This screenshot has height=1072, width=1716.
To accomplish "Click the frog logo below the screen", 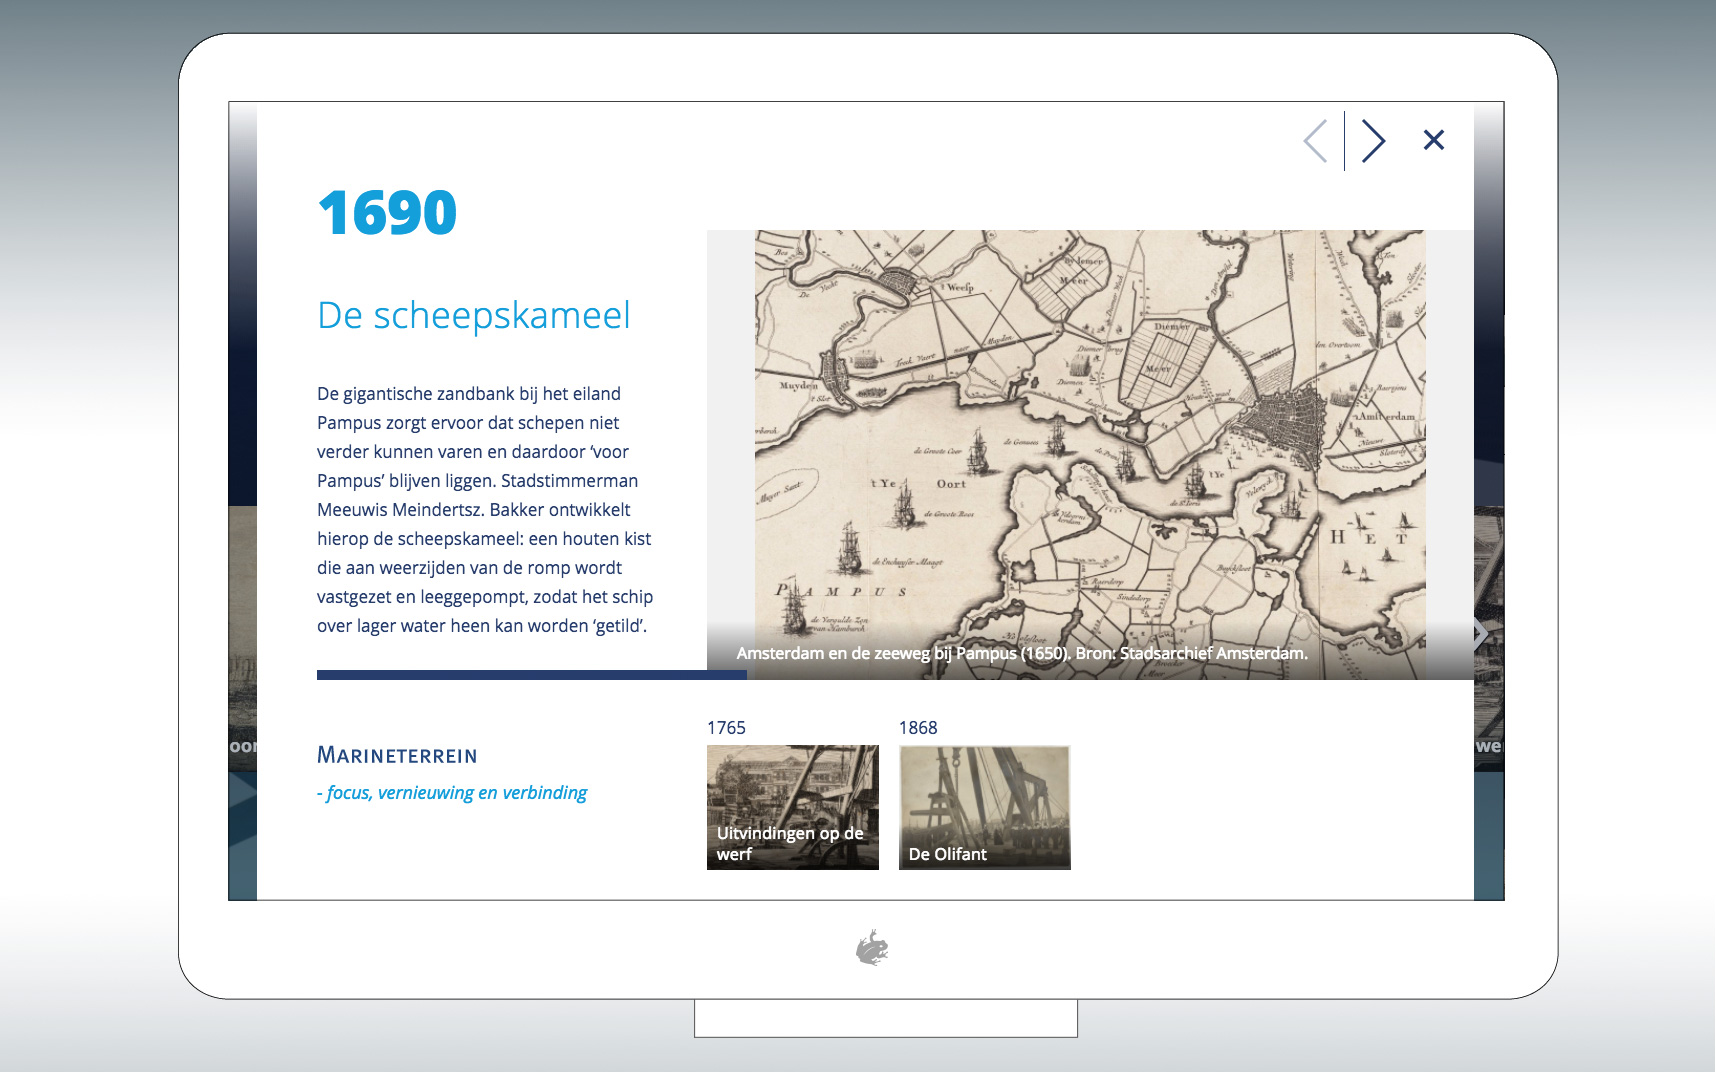I will tap(872, 948).
